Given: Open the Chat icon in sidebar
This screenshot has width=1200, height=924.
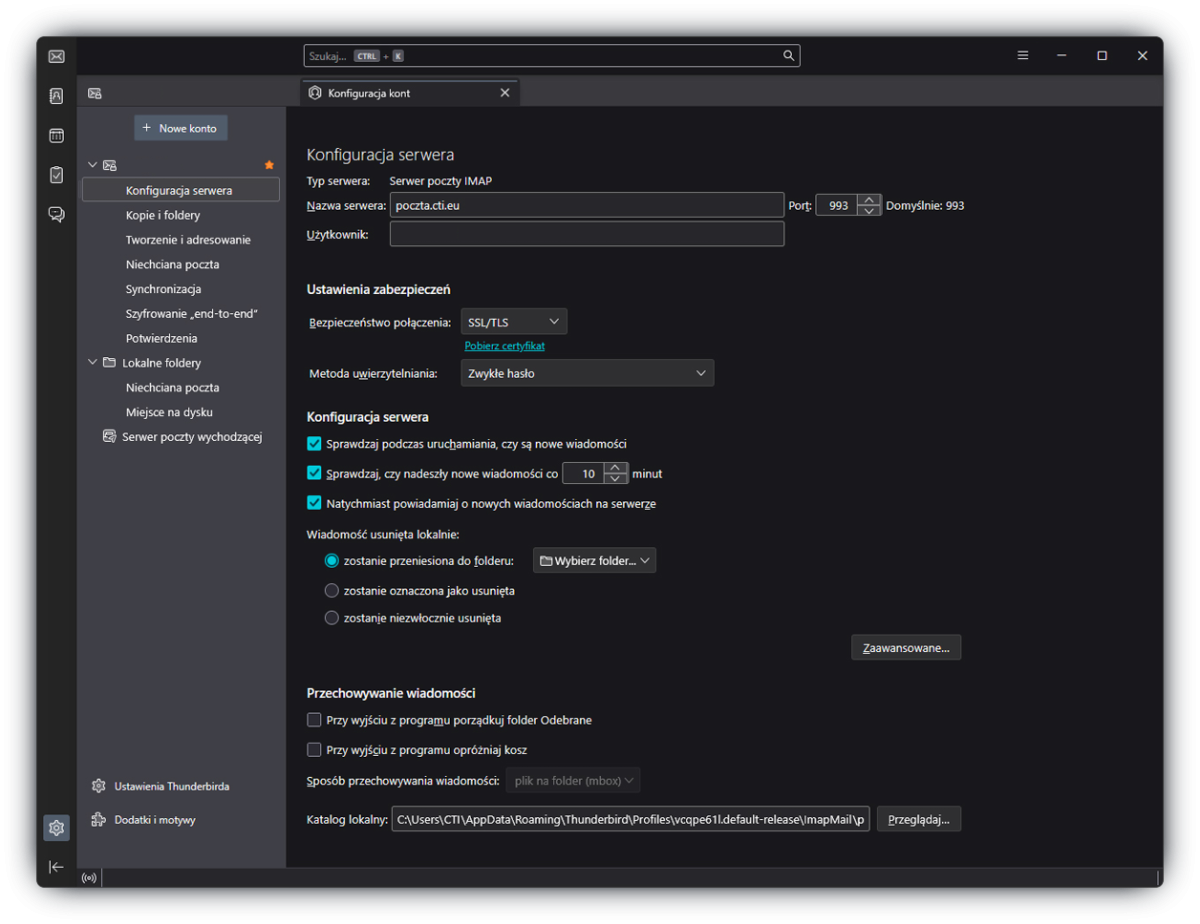Looking at the screenshot, I should [x=57, y=214].
